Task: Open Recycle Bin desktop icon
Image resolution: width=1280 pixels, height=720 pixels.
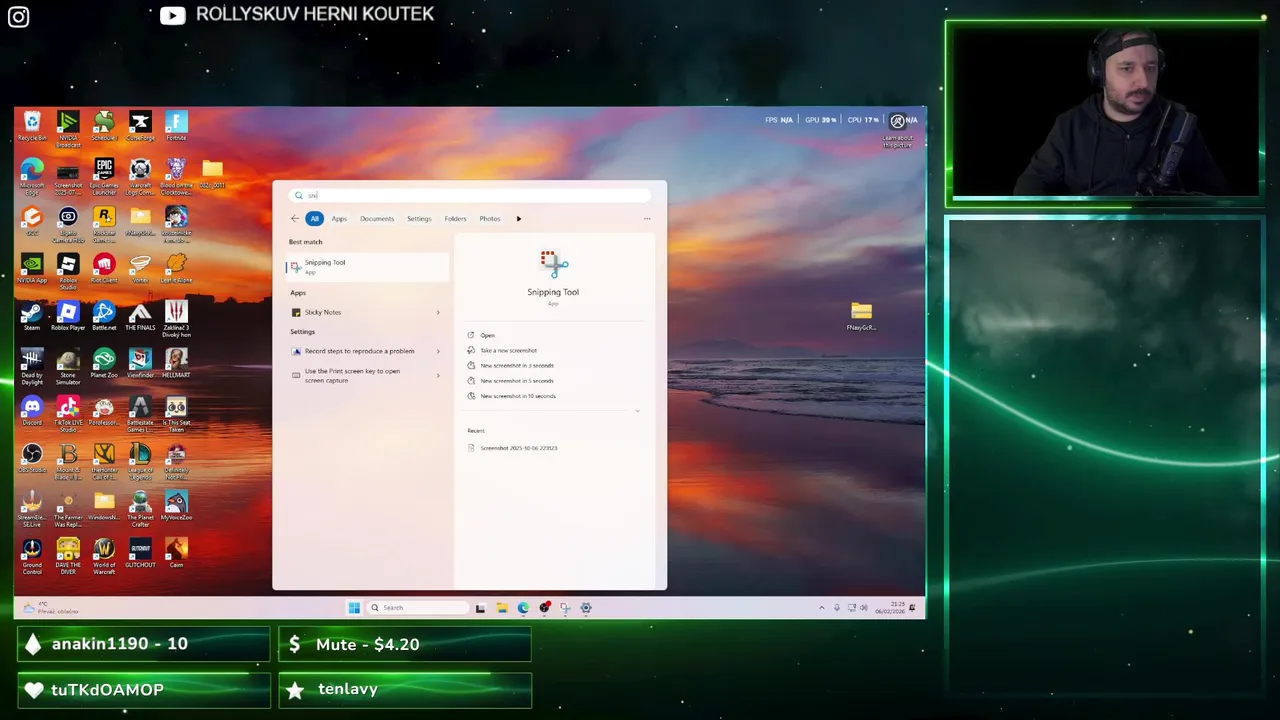Action: click(32, 126)
